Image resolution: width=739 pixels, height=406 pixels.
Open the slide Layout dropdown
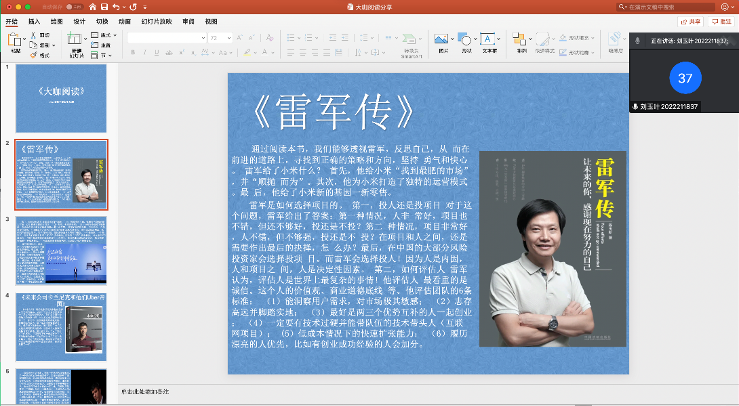pyautogui.click(x=107, y=35)
